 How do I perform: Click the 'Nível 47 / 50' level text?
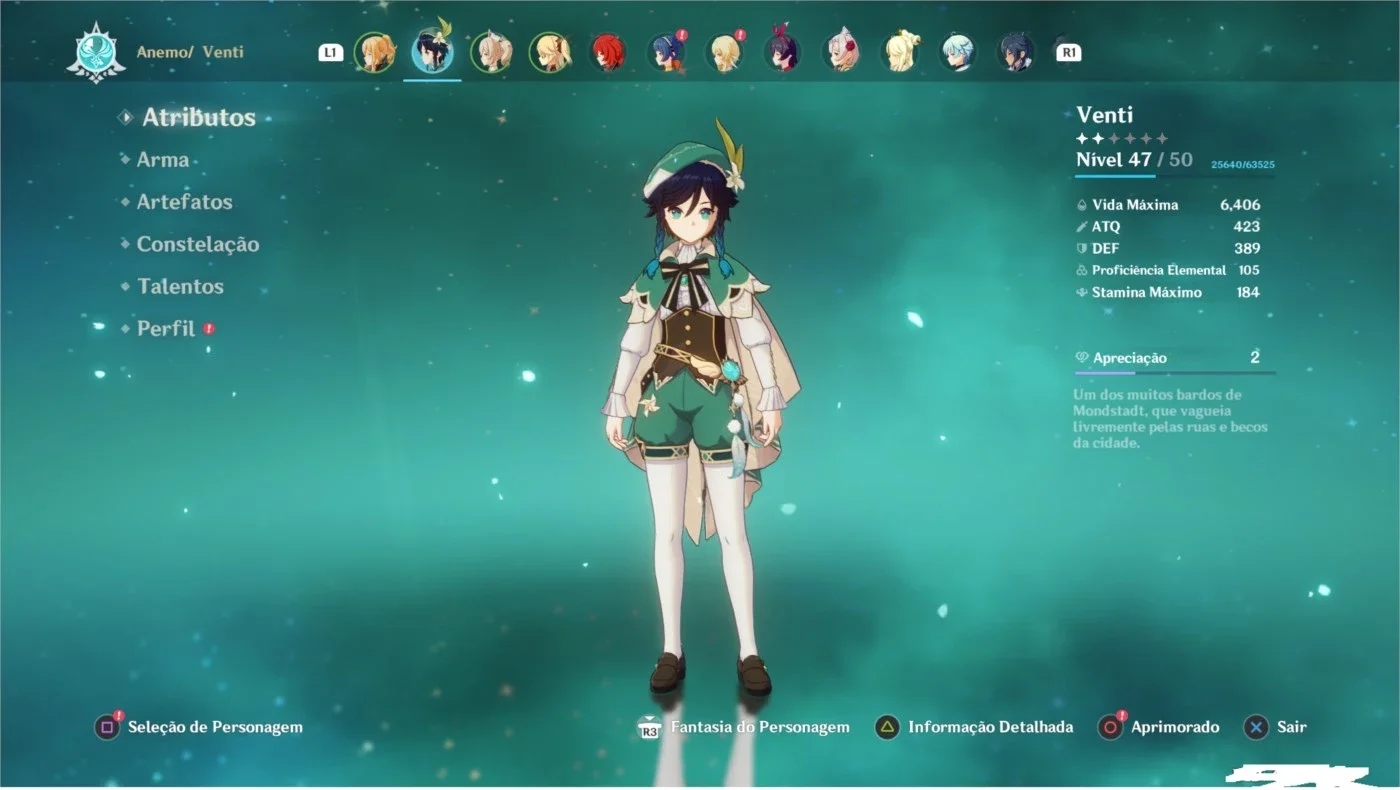click(x=1134, y=159)
